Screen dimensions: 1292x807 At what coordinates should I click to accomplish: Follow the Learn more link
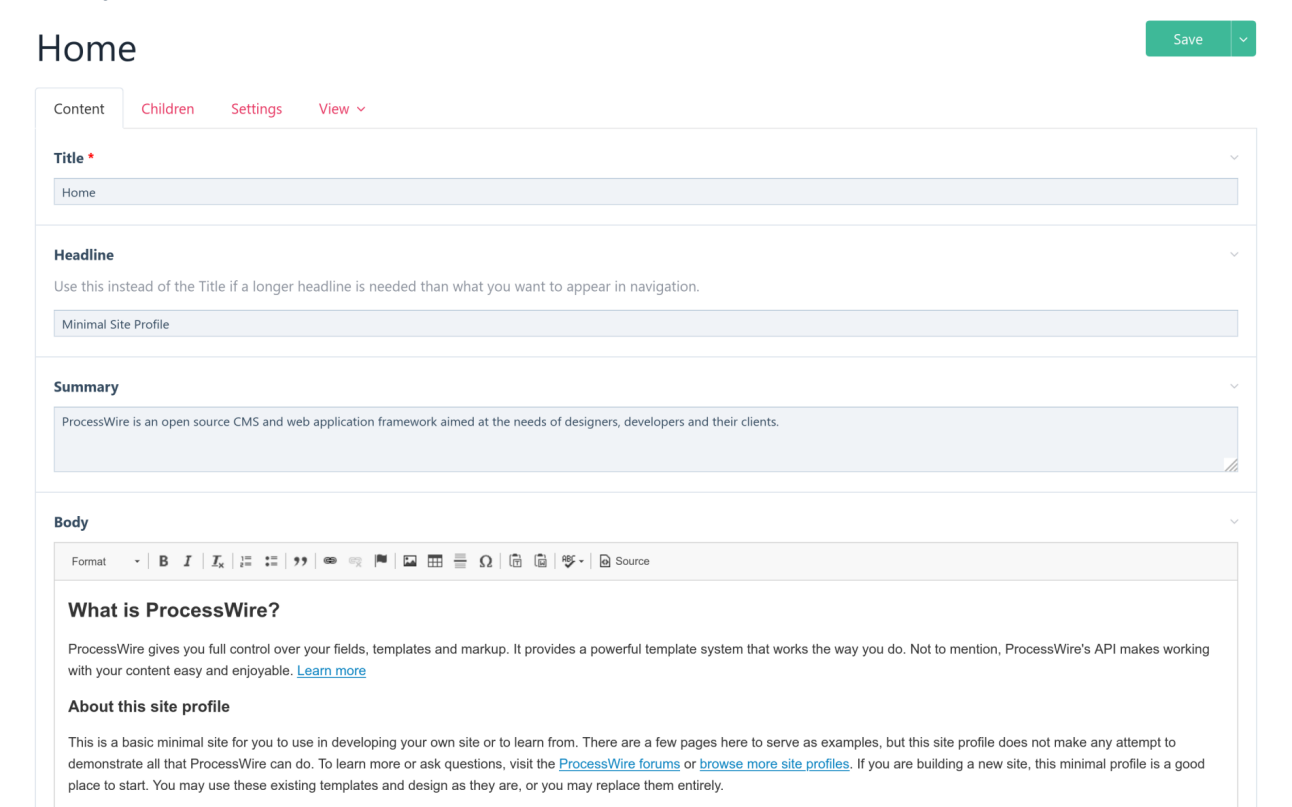click(331, 671)
